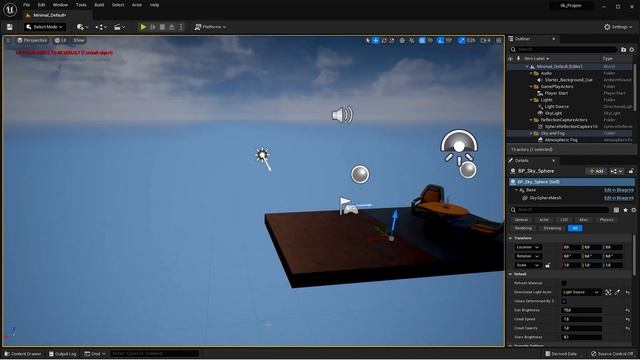Toggle the Details favorites star filter
This screenshot has width=640, height=360.
click(x=625, y=210)
